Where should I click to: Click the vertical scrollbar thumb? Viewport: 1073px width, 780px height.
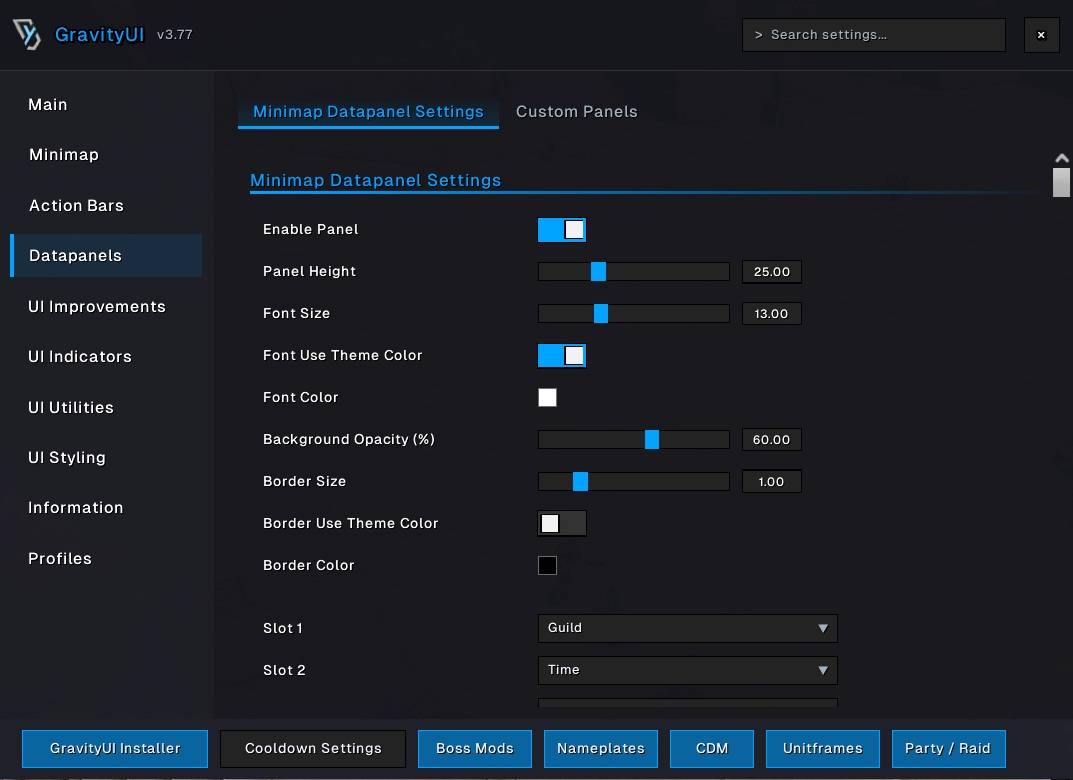pyautogui.click(x=1061, y=182)
